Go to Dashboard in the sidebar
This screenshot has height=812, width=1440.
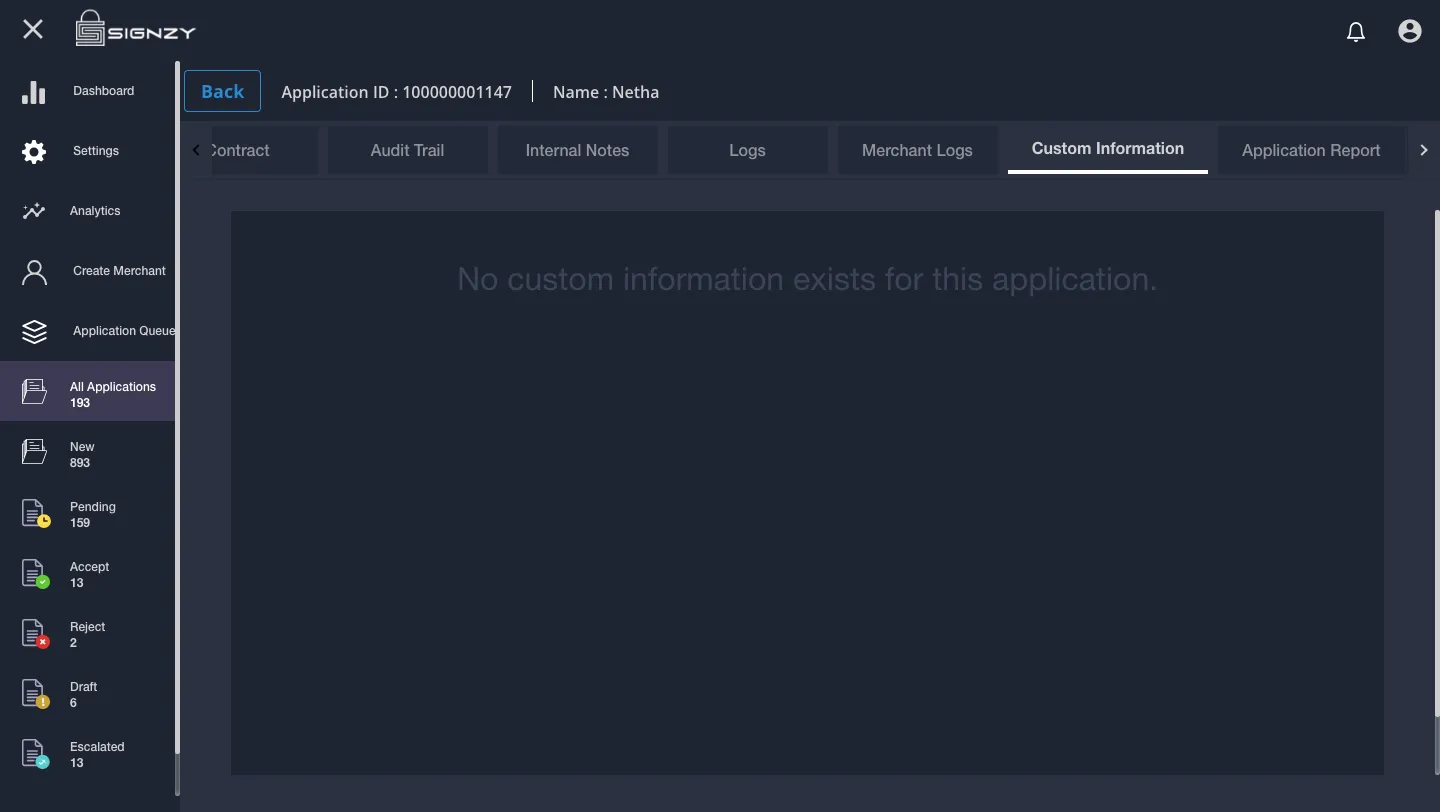(x=87, y=91)
